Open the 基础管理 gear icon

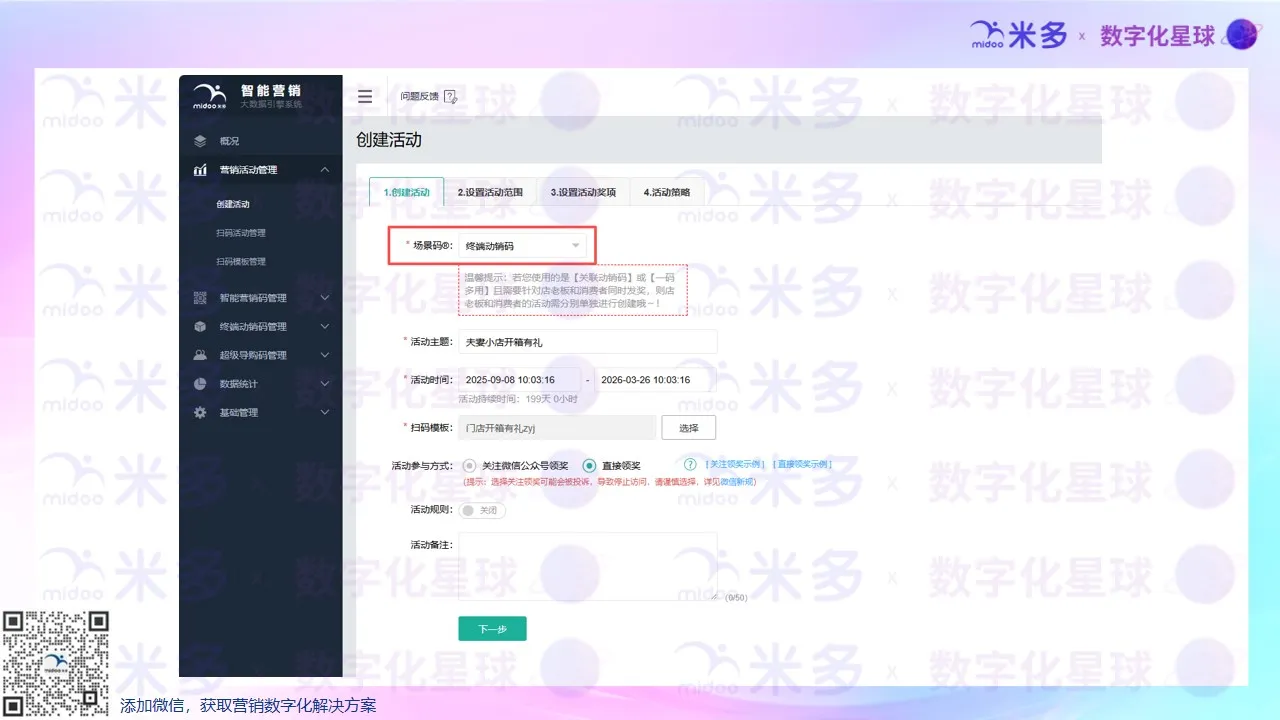coord(200,411)
